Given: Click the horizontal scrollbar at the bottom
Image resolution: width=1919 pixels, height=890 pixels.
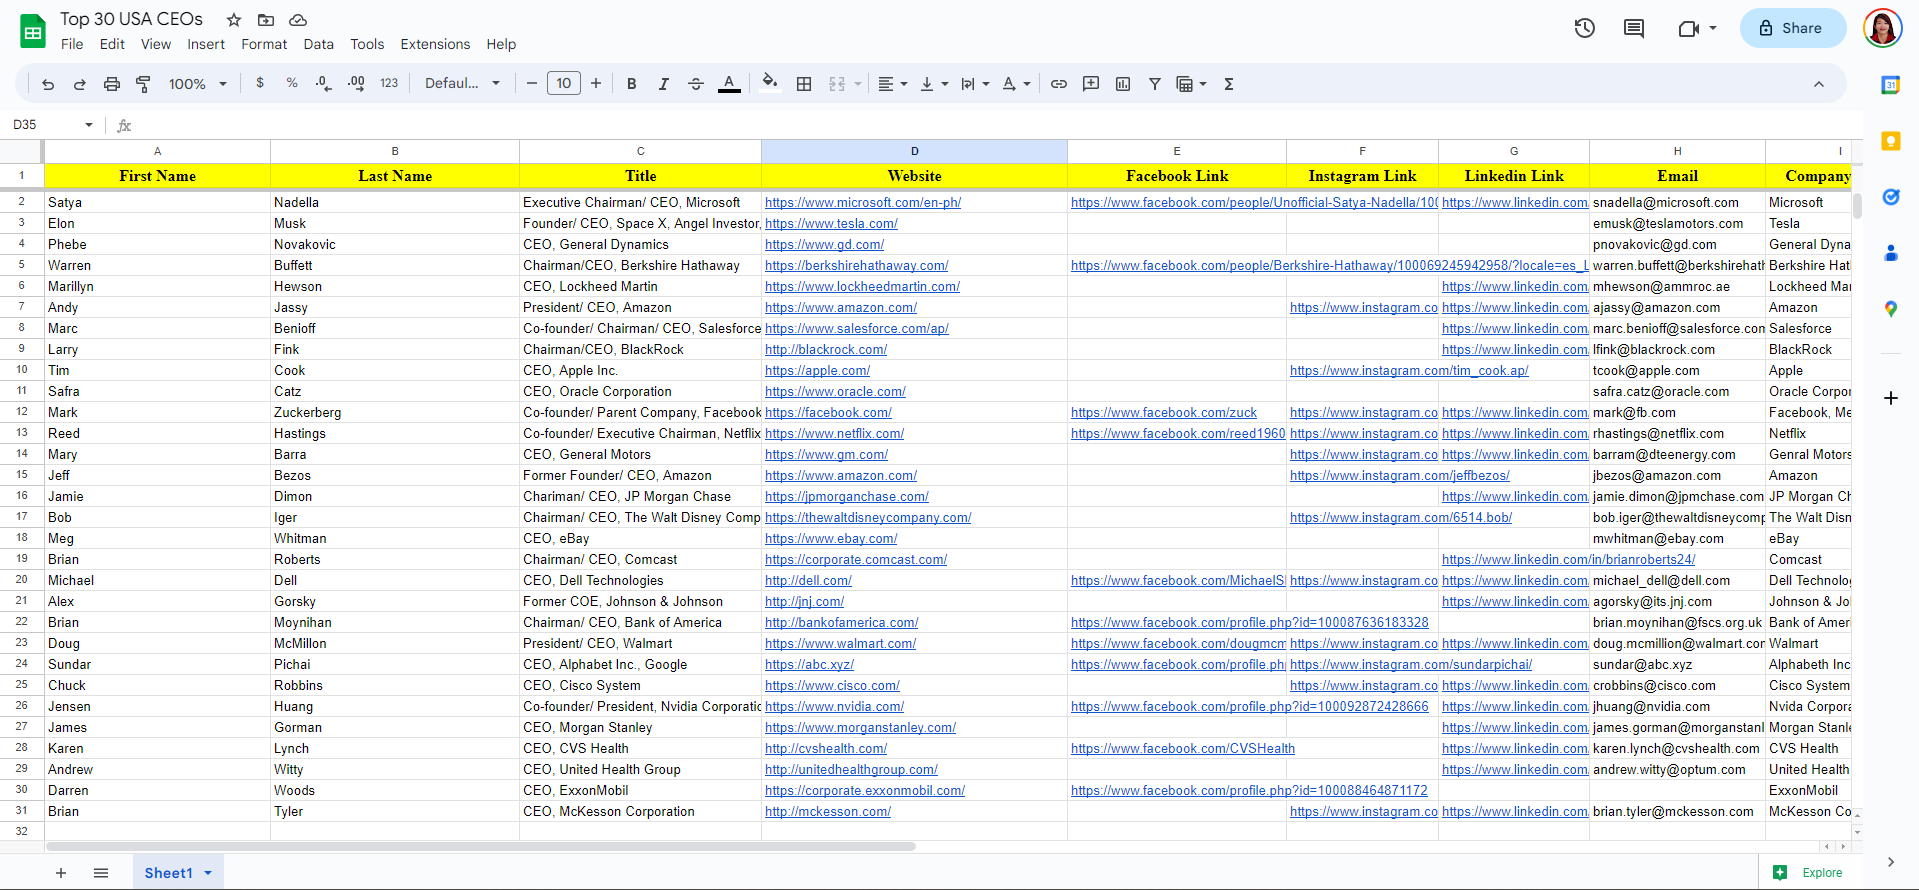Looking at the screenshot, I should (x=481, y=846).
